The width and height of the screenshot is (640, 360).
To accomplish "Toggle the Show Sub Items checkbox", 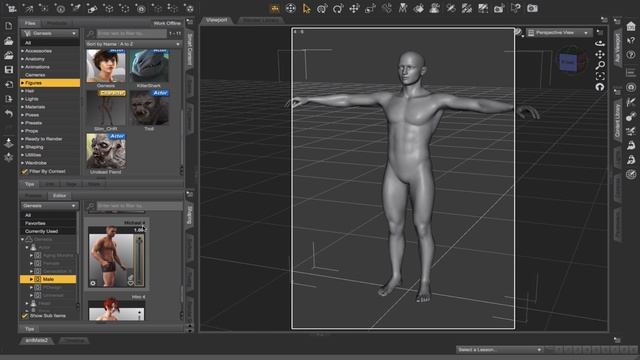I will [24, 316].
